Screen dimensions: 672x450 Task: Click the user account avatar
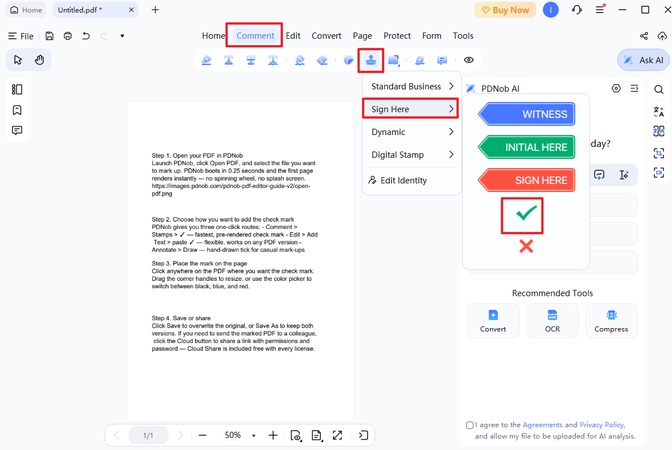[551, 9]
